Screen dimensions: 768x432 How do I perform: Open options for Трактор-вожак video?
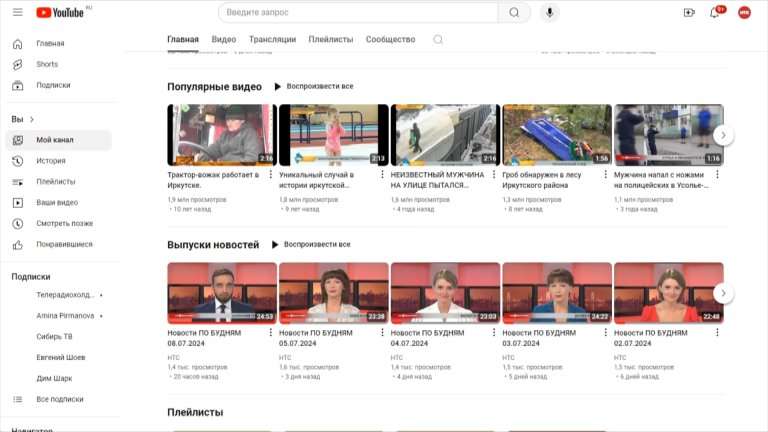tap(270, 174)
